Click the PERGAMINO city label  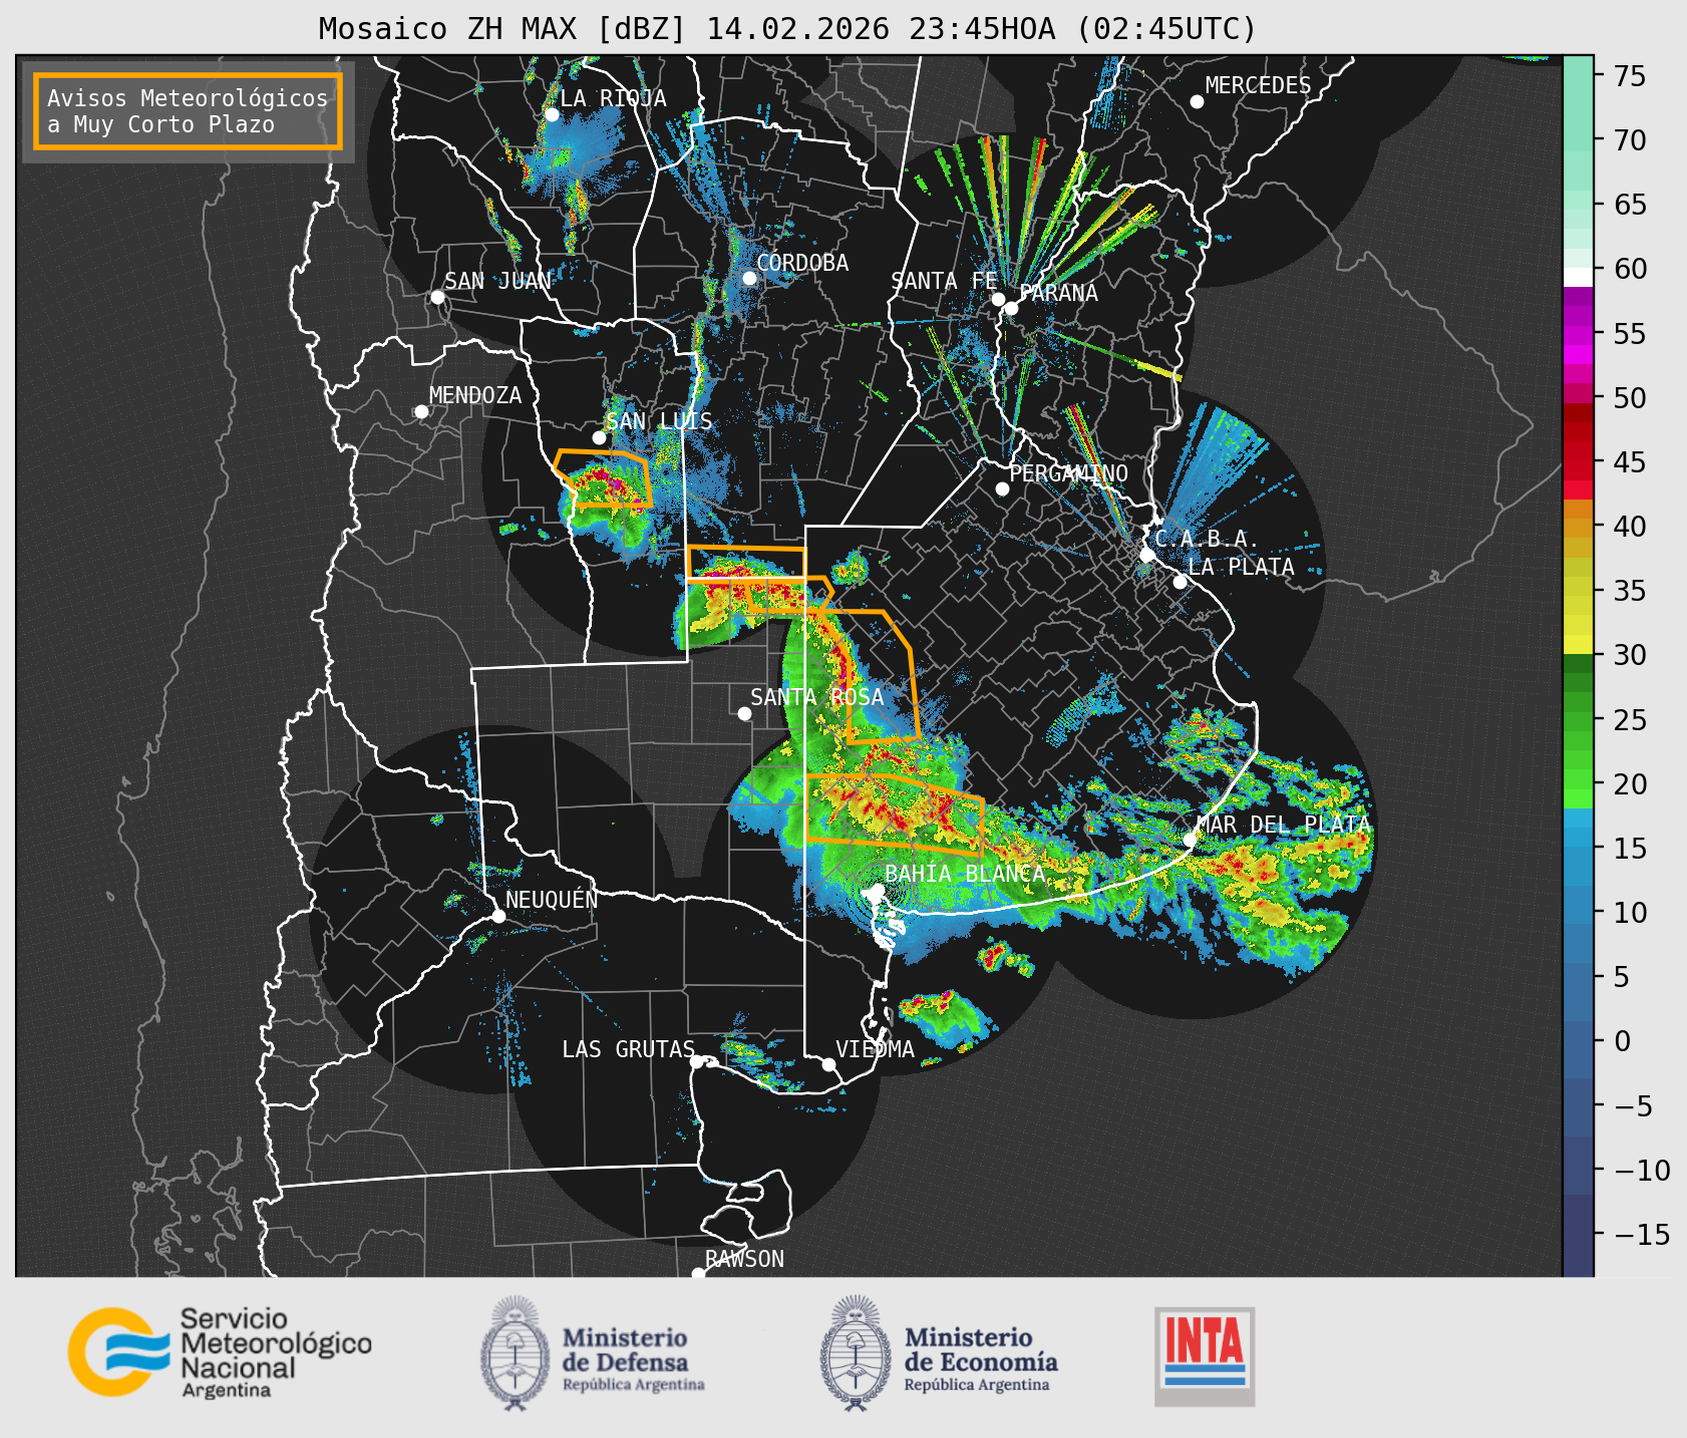tap(1068, 473)
